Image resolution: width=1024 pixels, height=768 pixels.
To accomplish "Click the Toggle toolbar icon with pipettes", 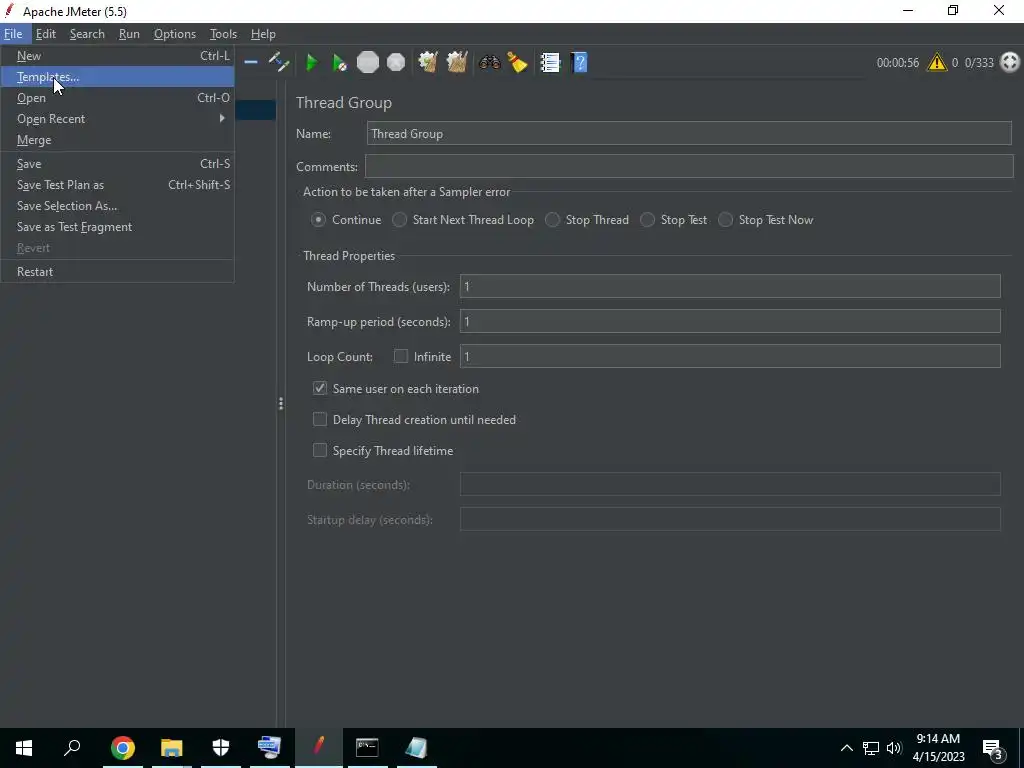I will coord(279,63).
